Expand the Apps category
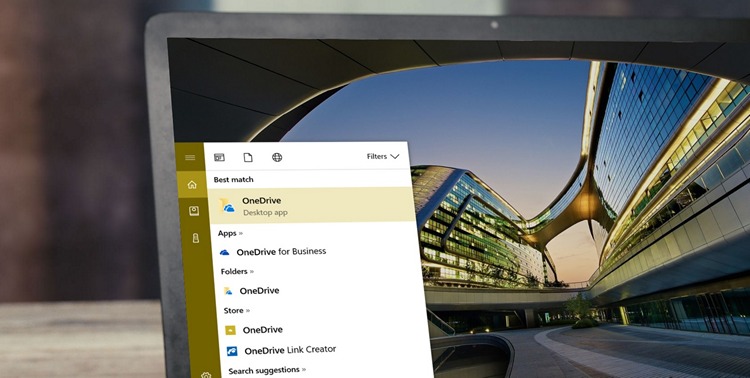 point(230,233)
